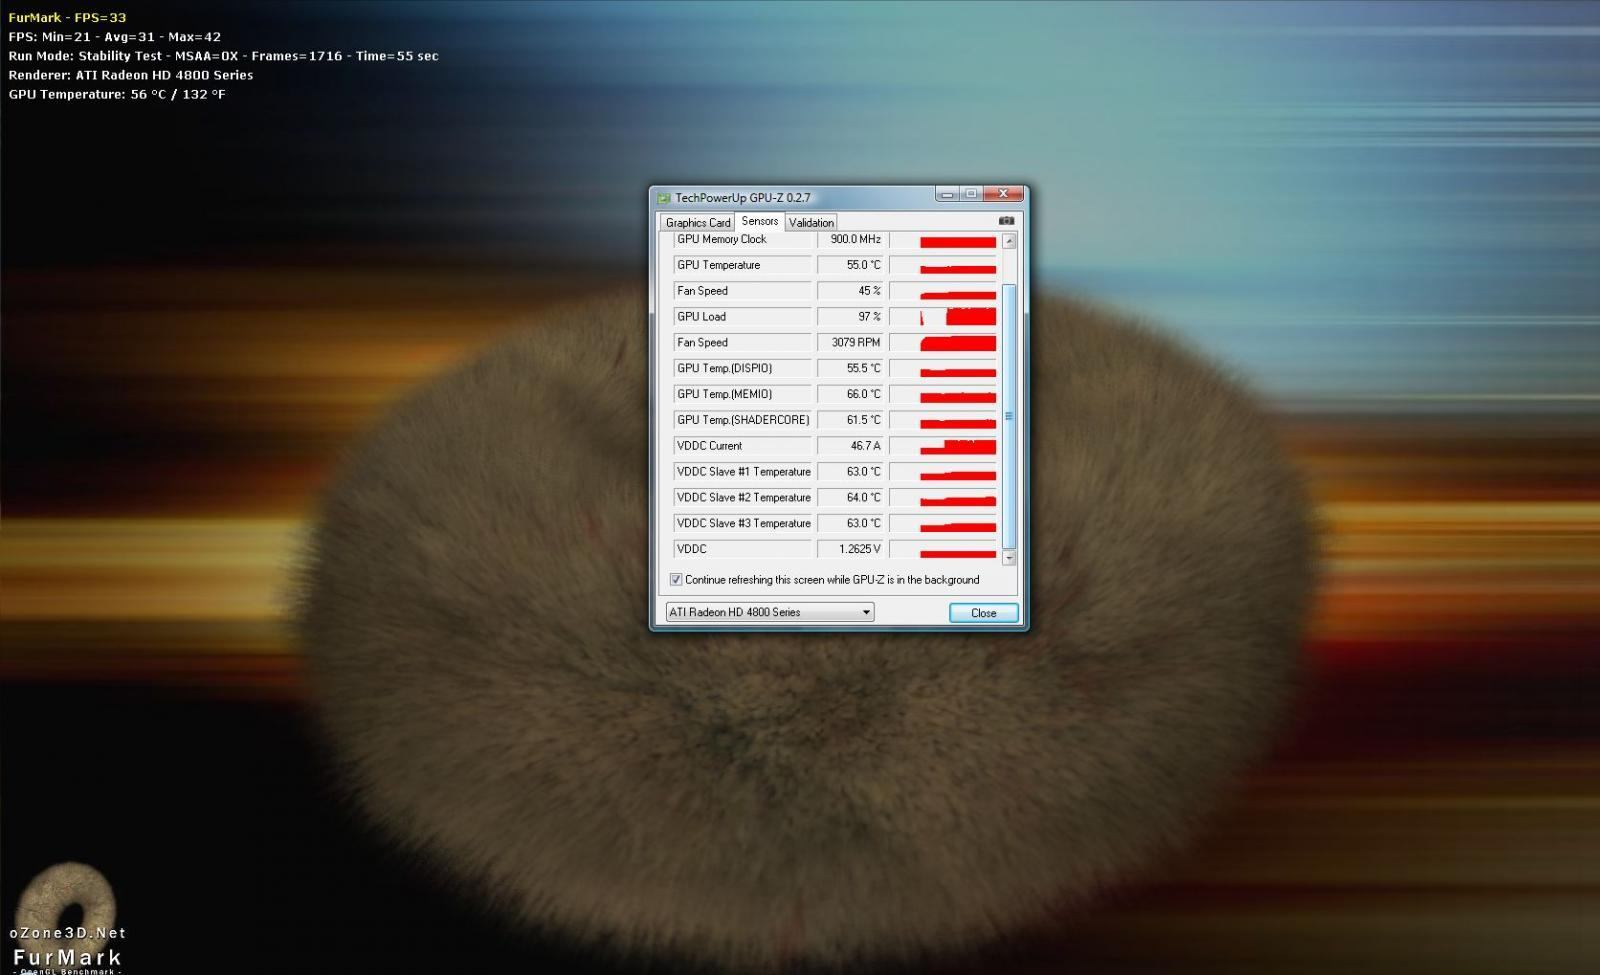This screenshot has height=975, width=1600.
Task: Open the ATI Radeon HD 4800 Series dropdown
Action: tap(770, 612)
